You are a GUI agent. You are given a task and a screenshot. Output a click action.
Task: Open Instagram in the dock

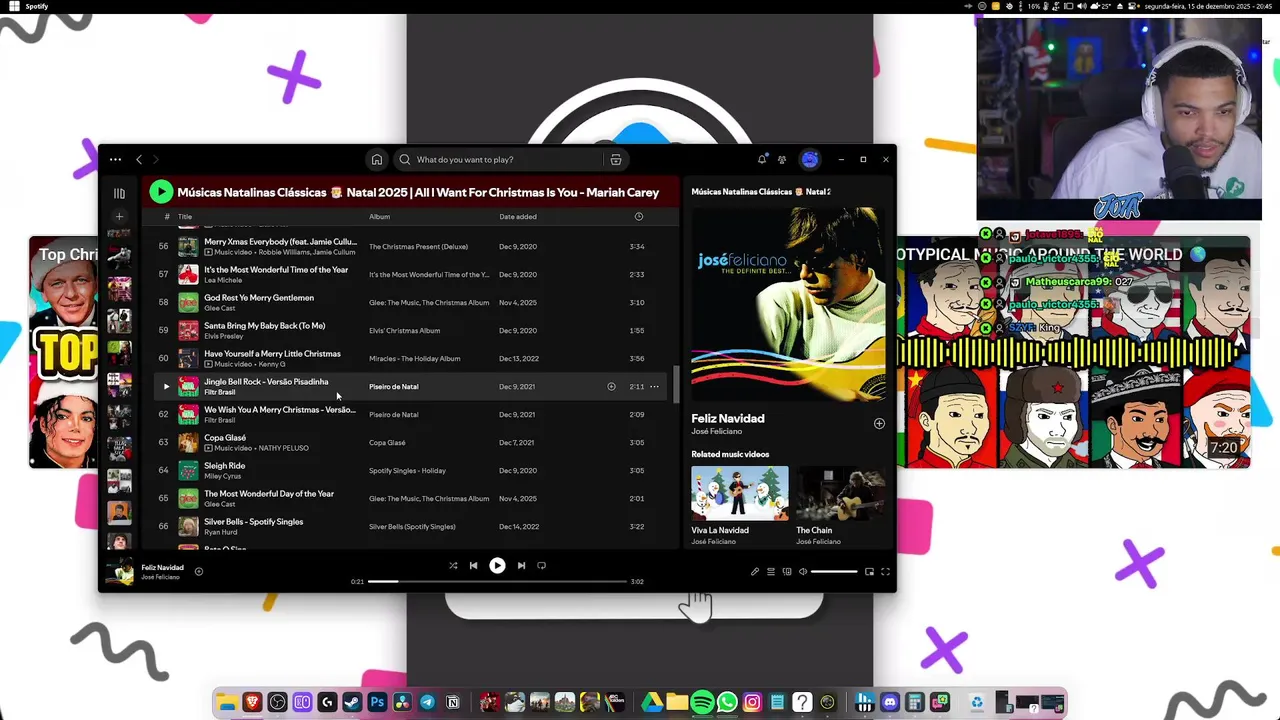752,703
